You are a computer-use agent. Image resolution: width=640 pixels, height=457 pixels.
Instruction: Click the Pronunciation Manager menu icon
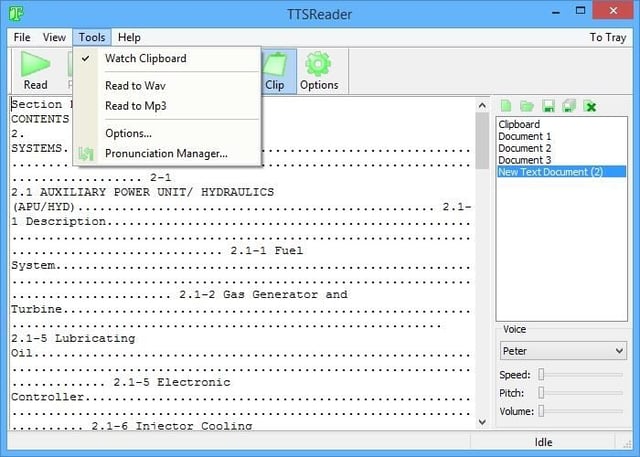pos(86,154)
